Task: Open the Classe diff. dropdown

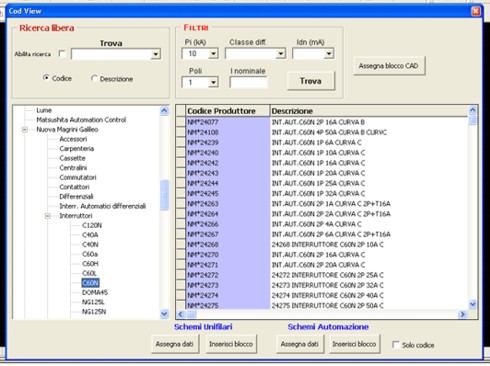Action: (x=281, y=53)
